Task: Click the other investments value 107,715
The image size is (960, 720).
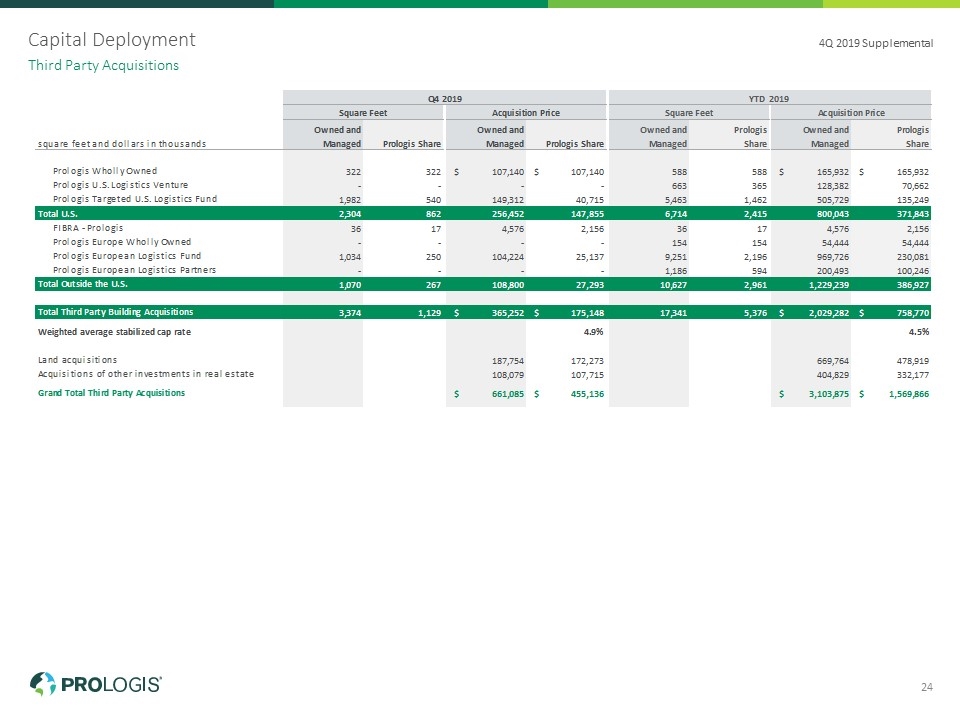Action: point(587,375)
